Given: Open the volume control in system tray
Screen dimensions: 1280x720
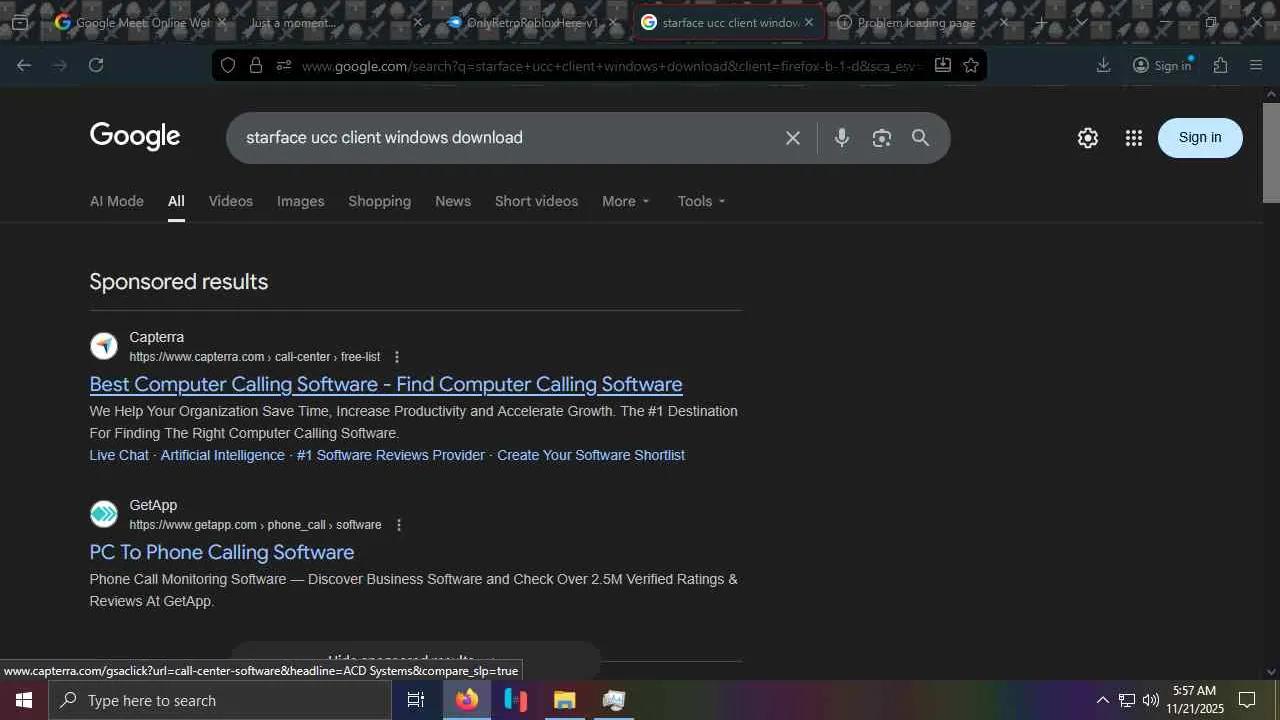Looking at the screenshot, I should (x=1151, y=700).
